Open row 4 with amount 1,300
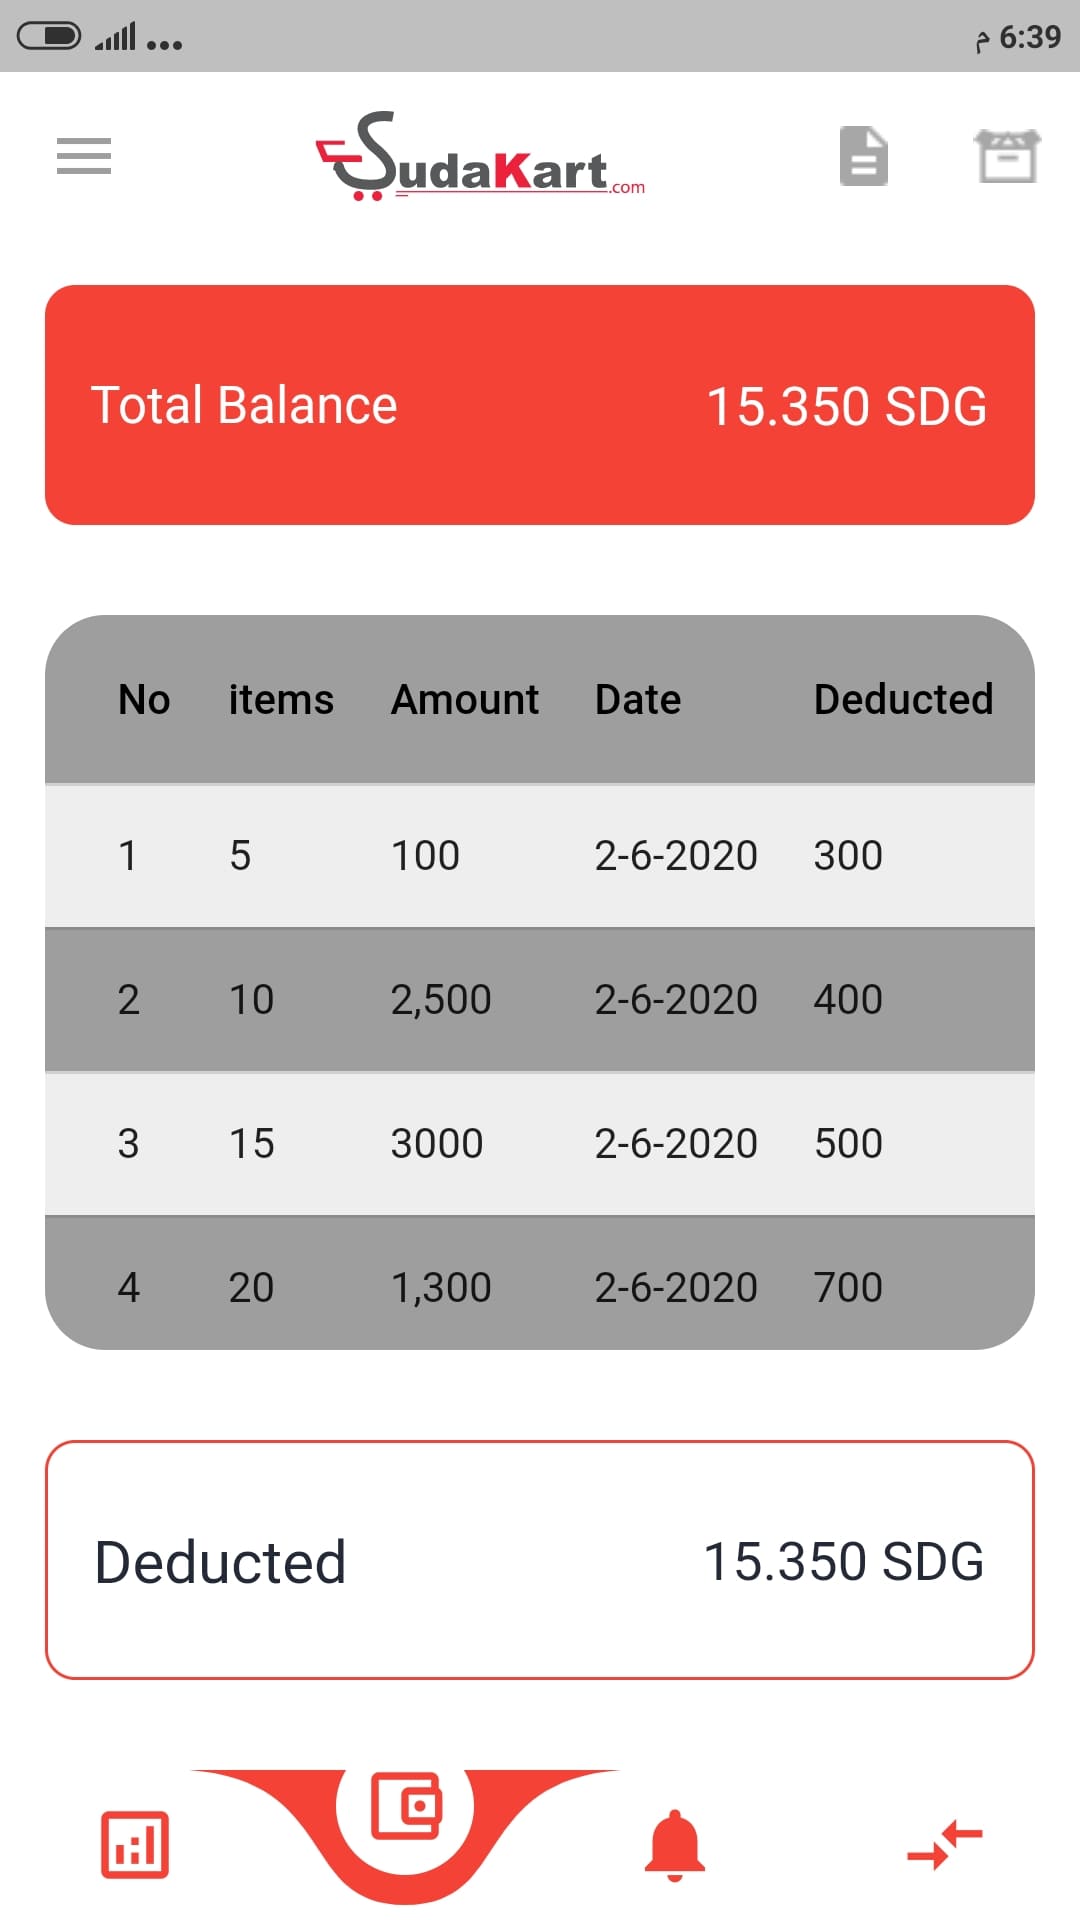1080x1920 pixels. (x=540, y=1287)
